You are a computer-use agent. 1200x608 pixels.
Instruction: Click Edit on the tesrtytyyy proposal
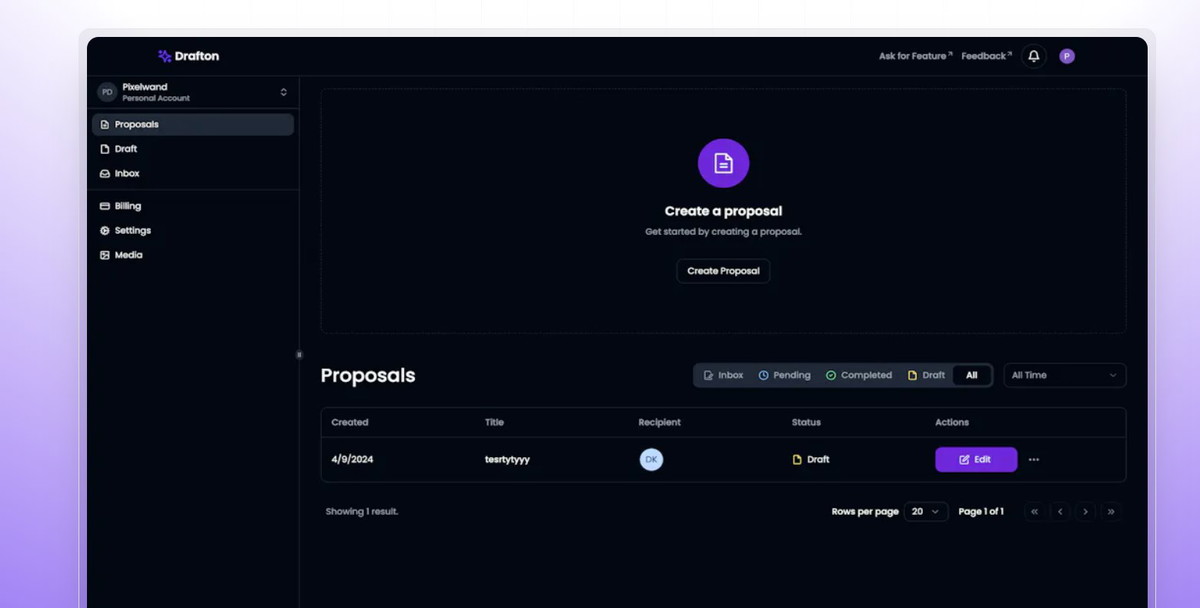coord(976,460)
